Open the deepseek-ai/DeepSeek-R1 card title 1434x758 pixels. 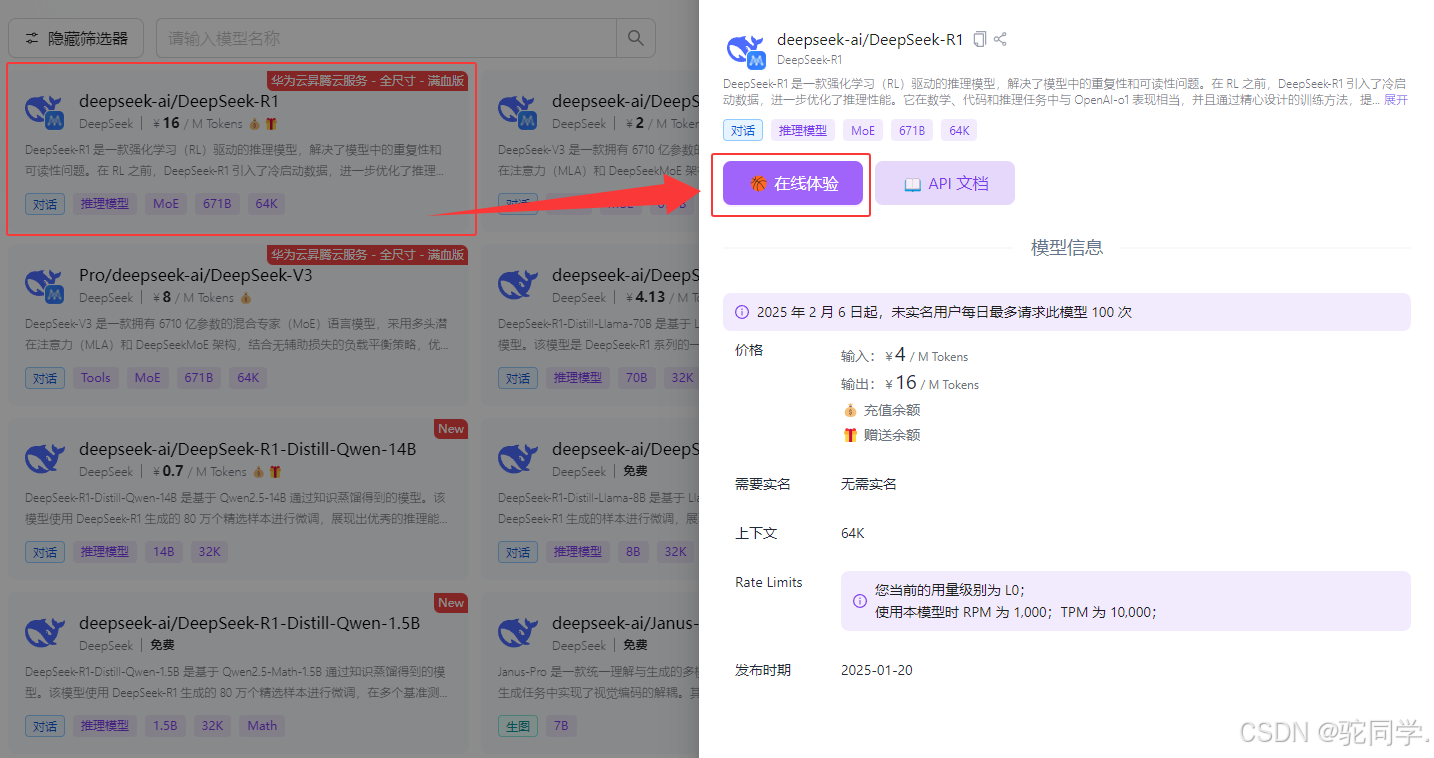coord(179,101)
